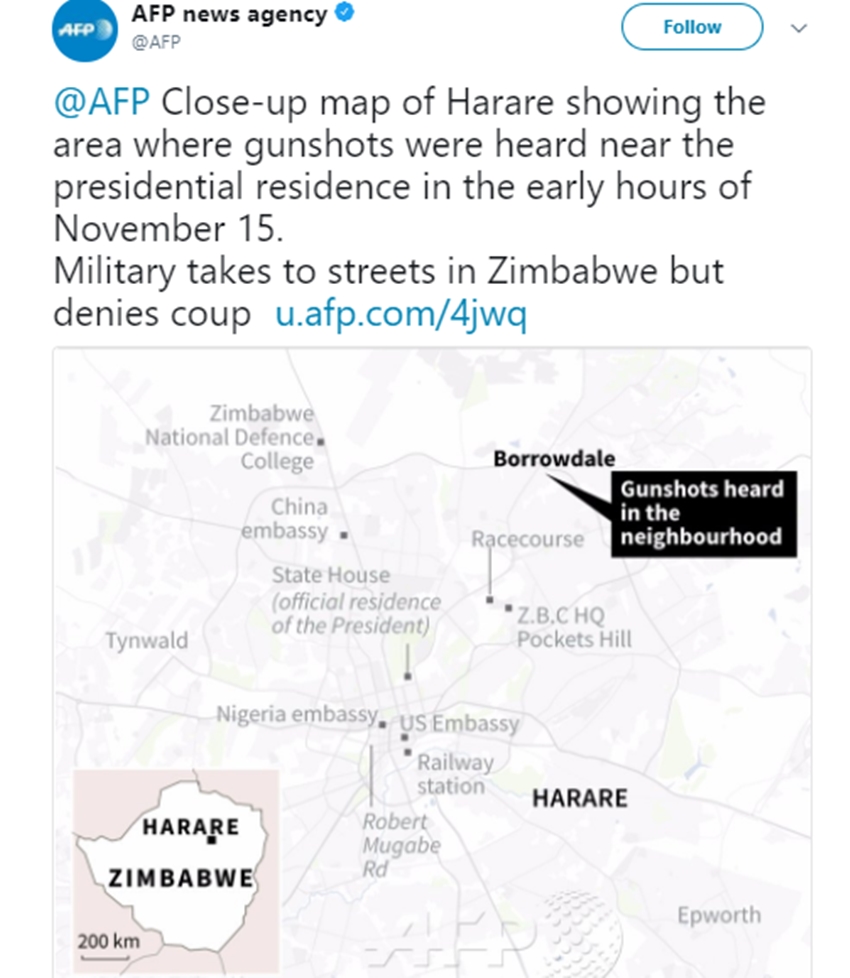Viewport: 850px width, 978px height.
Task: Open the u.afp.com/4jwq link
Action: (400, 314)
